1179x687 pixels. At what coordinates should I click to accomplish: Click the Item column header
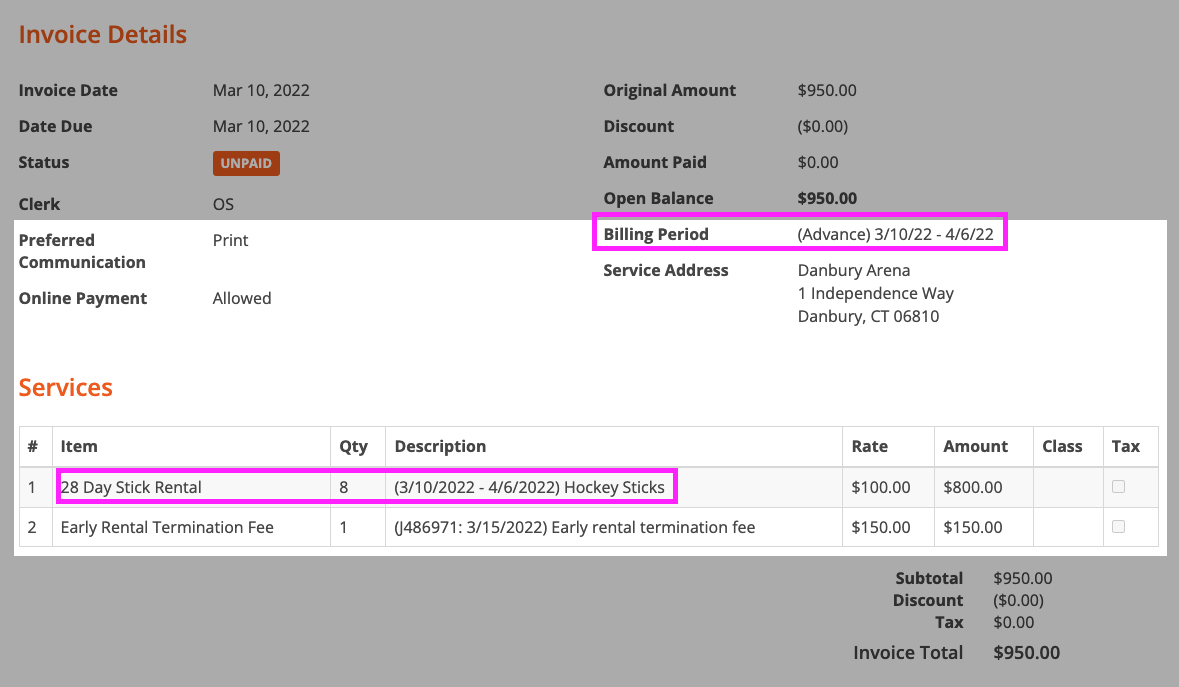[79, 446]
